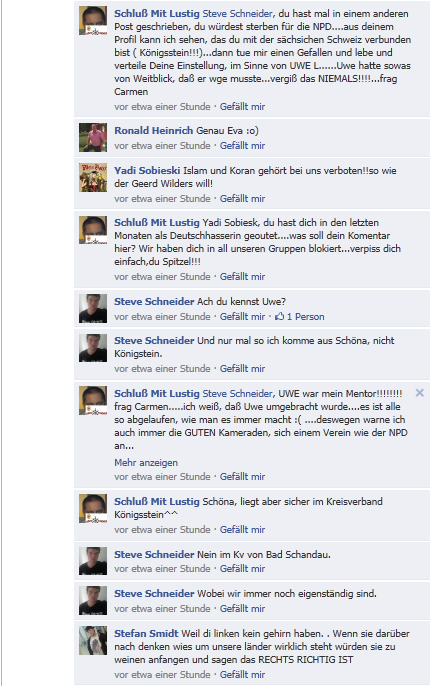The height and width of the screenshot is (686, 430).
Task: Like the 'Wobei wir immer noch eigenständig' comment
Action: (x=242, y=609)
